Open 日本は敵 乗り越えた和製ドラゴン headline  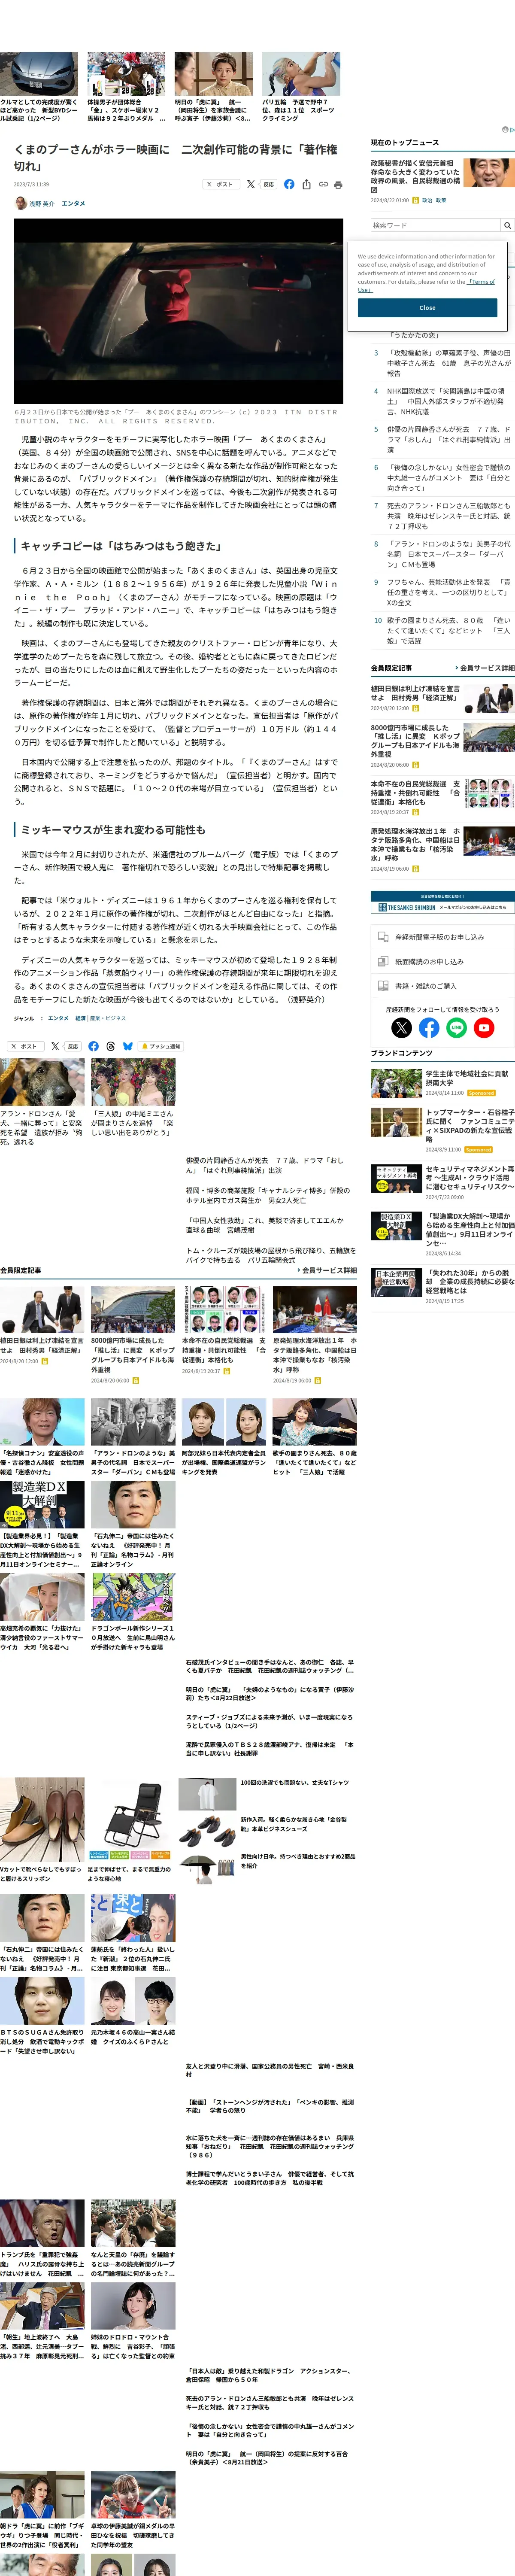pos(270,2374)
